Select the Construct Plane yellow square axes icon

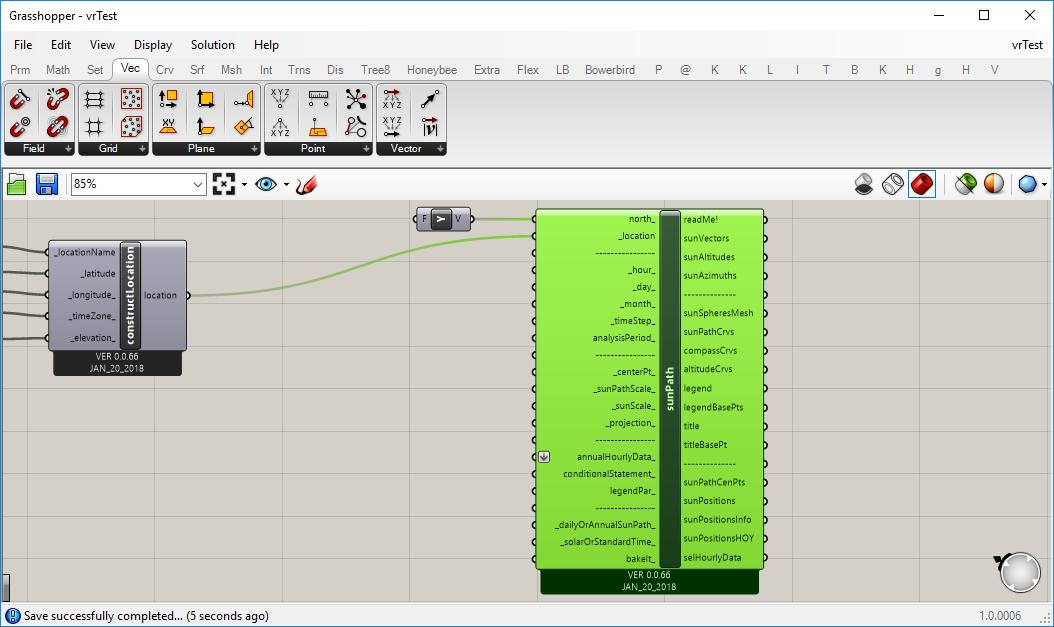tap(205, 99)
